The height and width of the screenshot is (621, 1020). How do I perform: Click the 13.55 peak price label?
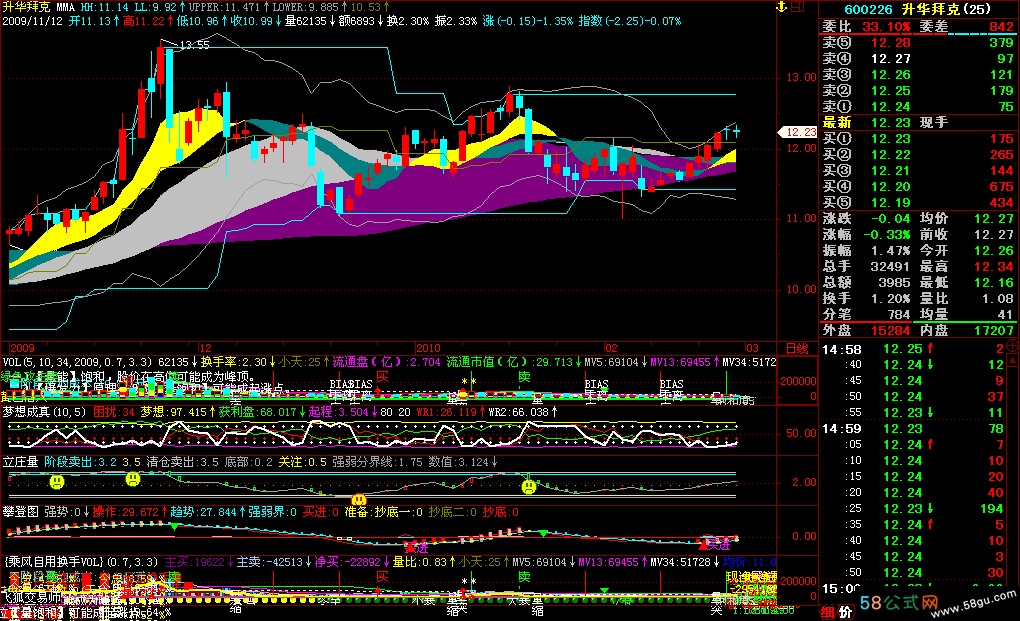(195, 45)
